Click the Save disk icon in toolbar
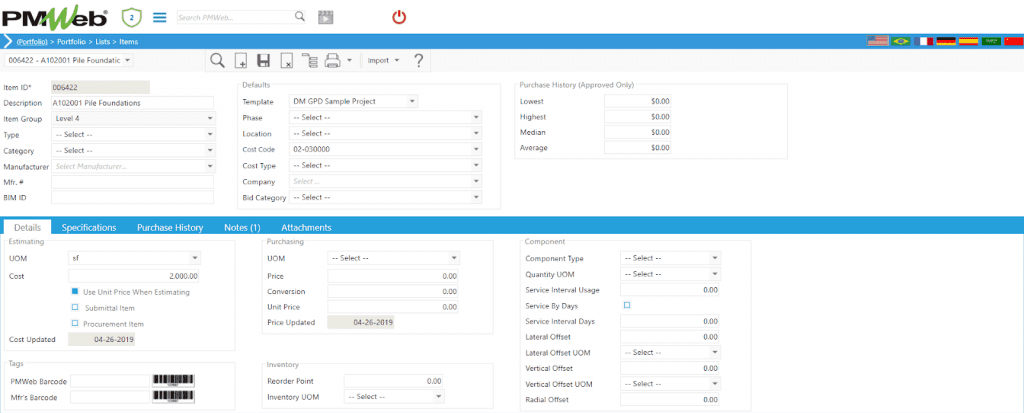 264,61
